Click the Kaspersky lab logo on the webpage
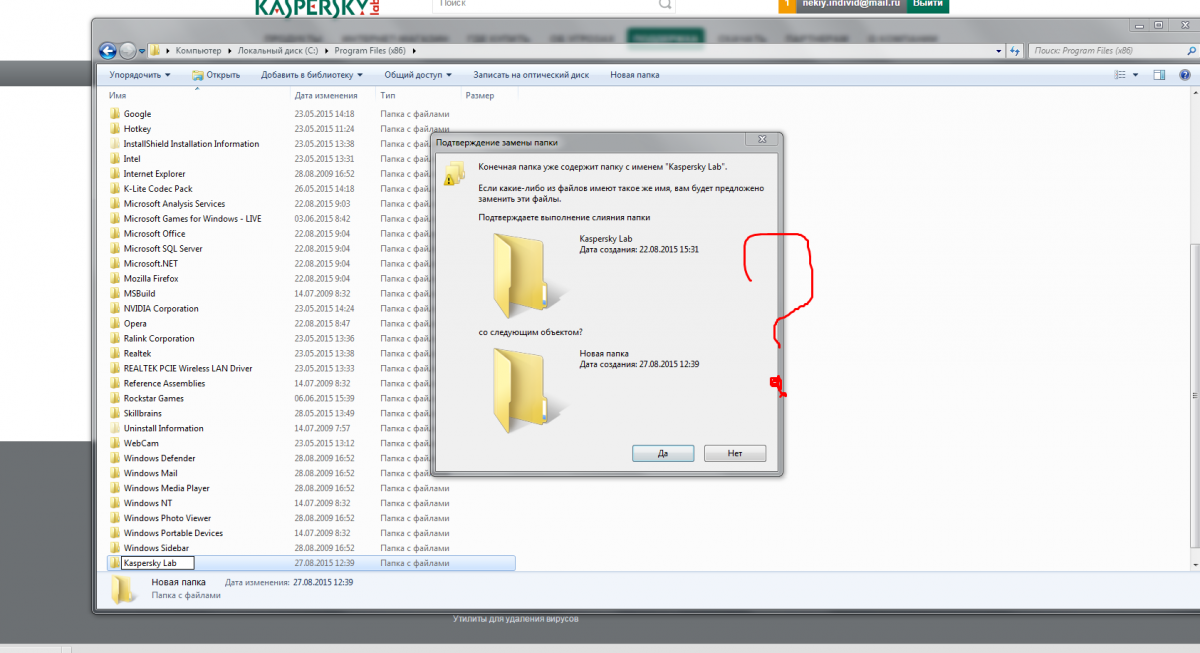This screenshot has width=1200, height=653. [318, 8]
